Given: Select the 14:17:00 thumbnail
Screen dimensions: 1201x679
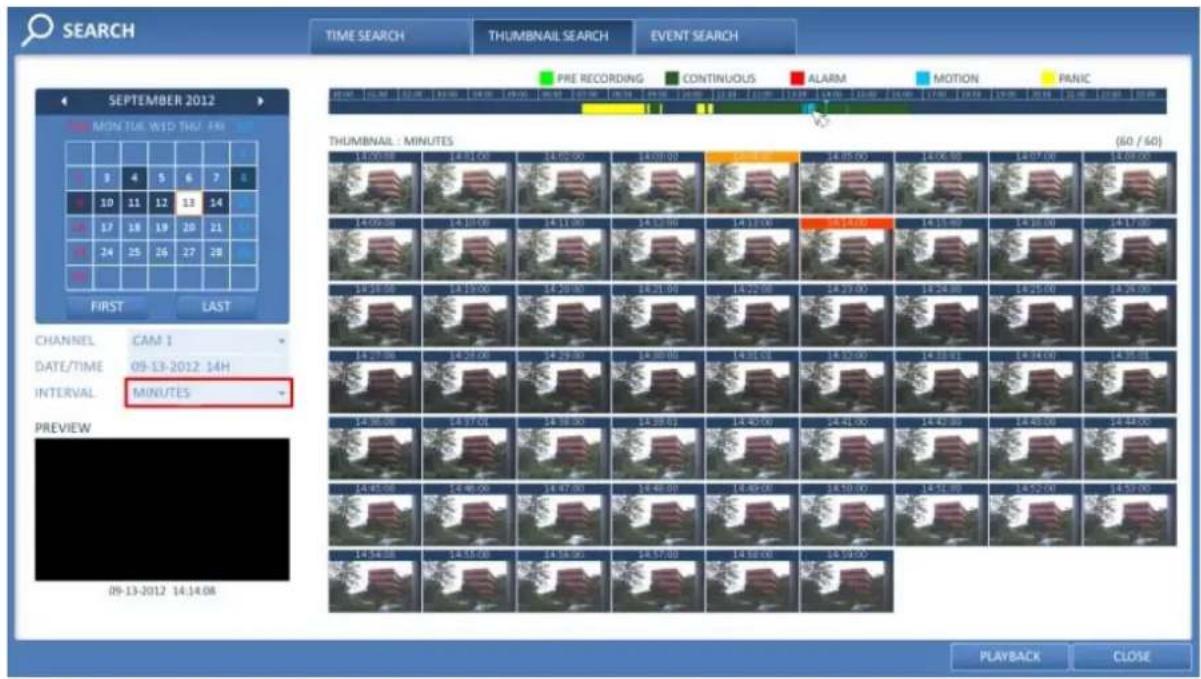Looking at the screenshot, I should coord(1130,248).
